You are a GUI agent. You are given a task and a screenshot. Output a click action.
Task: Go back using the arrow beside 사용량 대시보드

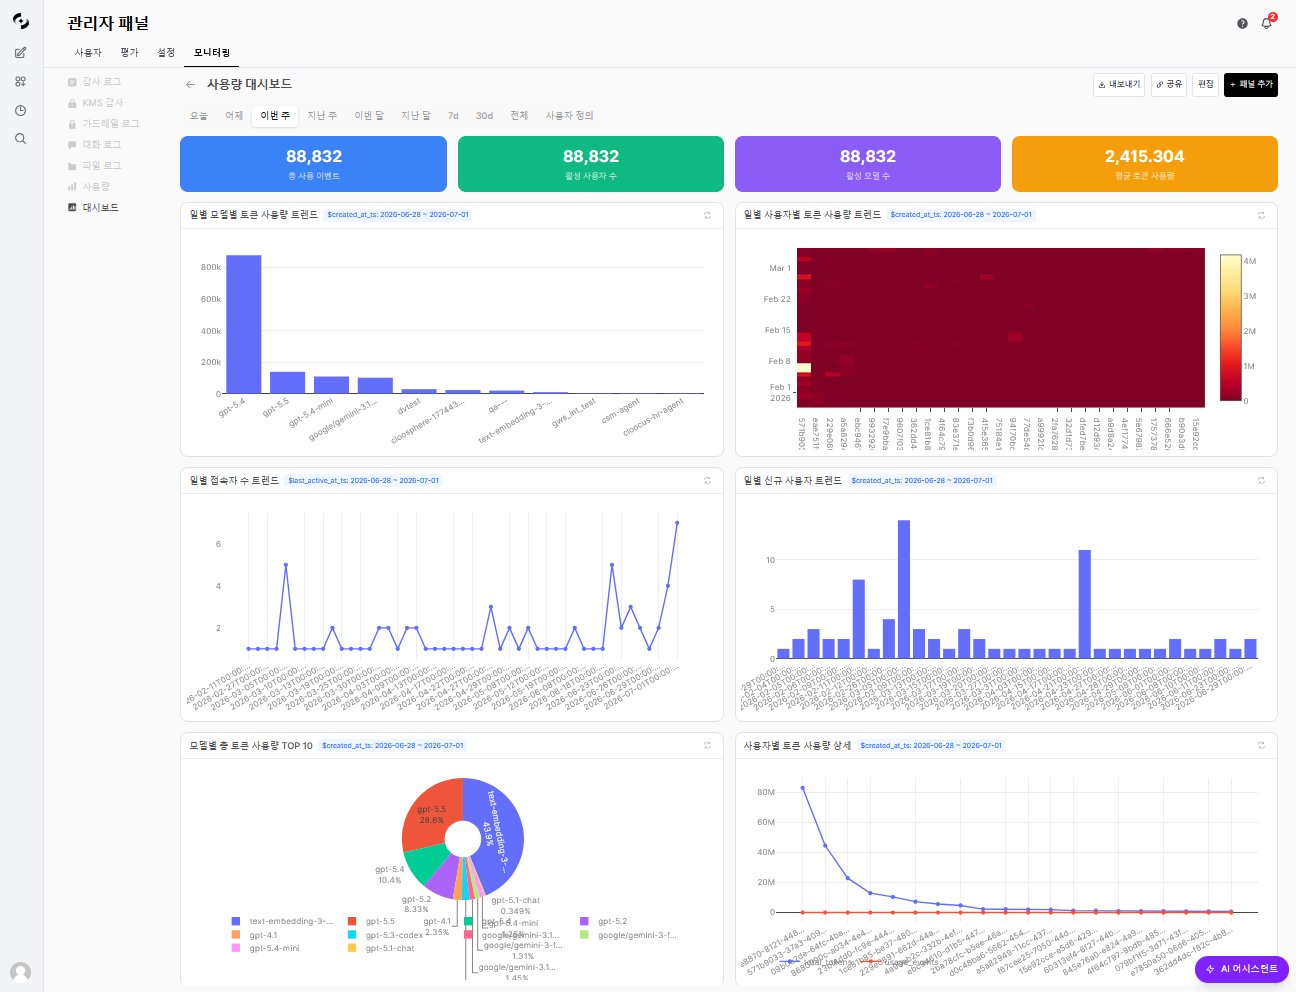pyautogui.click(x=190, y=85)
